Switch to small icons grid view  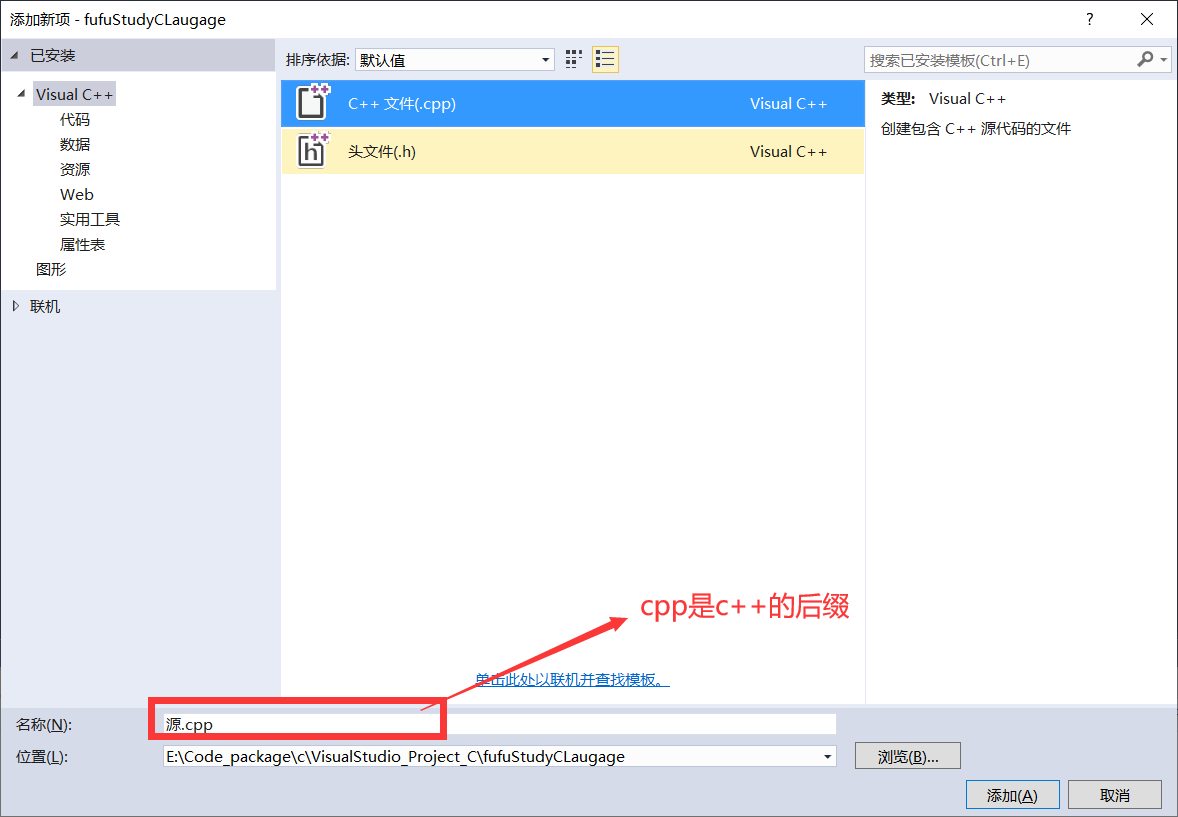574,59
